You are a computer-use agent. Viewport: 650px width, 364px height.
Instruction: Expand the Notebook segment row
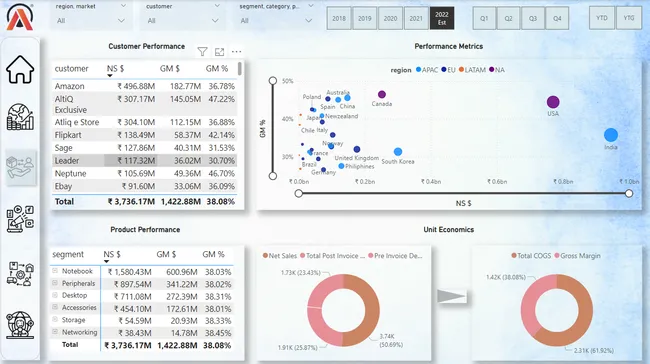55,271
